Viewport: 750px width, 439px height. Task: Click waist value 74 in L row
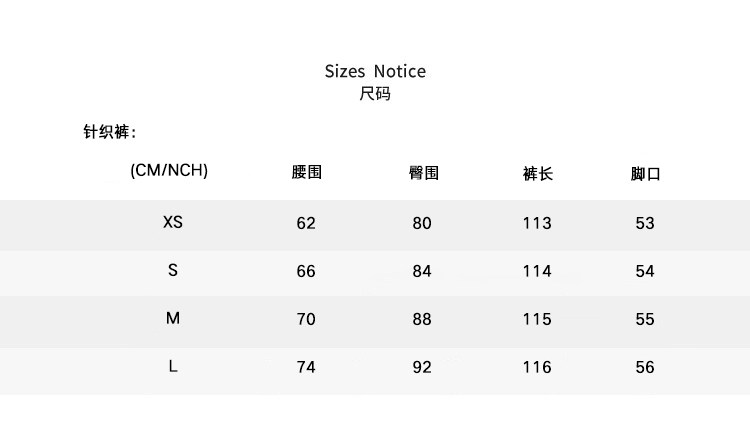point(306,367)
